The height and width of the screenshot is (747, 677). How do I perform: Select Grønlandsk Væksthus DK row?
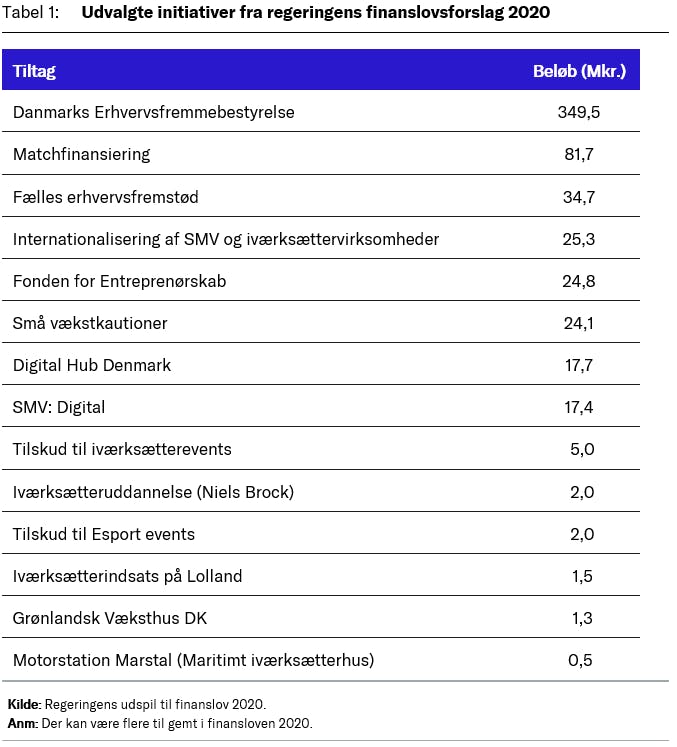pos(109,618)
